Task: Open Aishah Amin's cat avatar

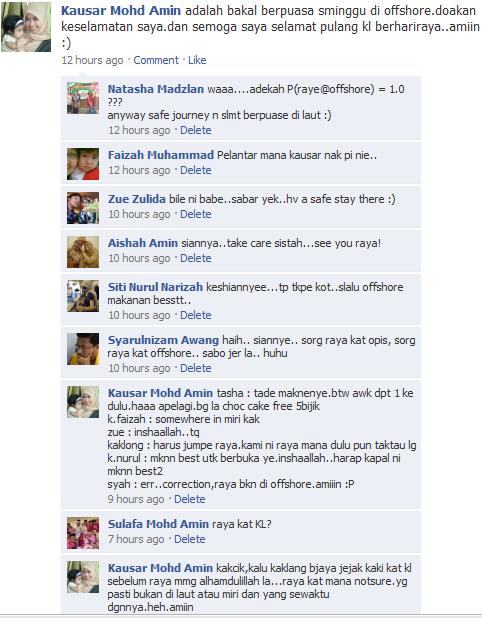Action: [x=83, y=252]
